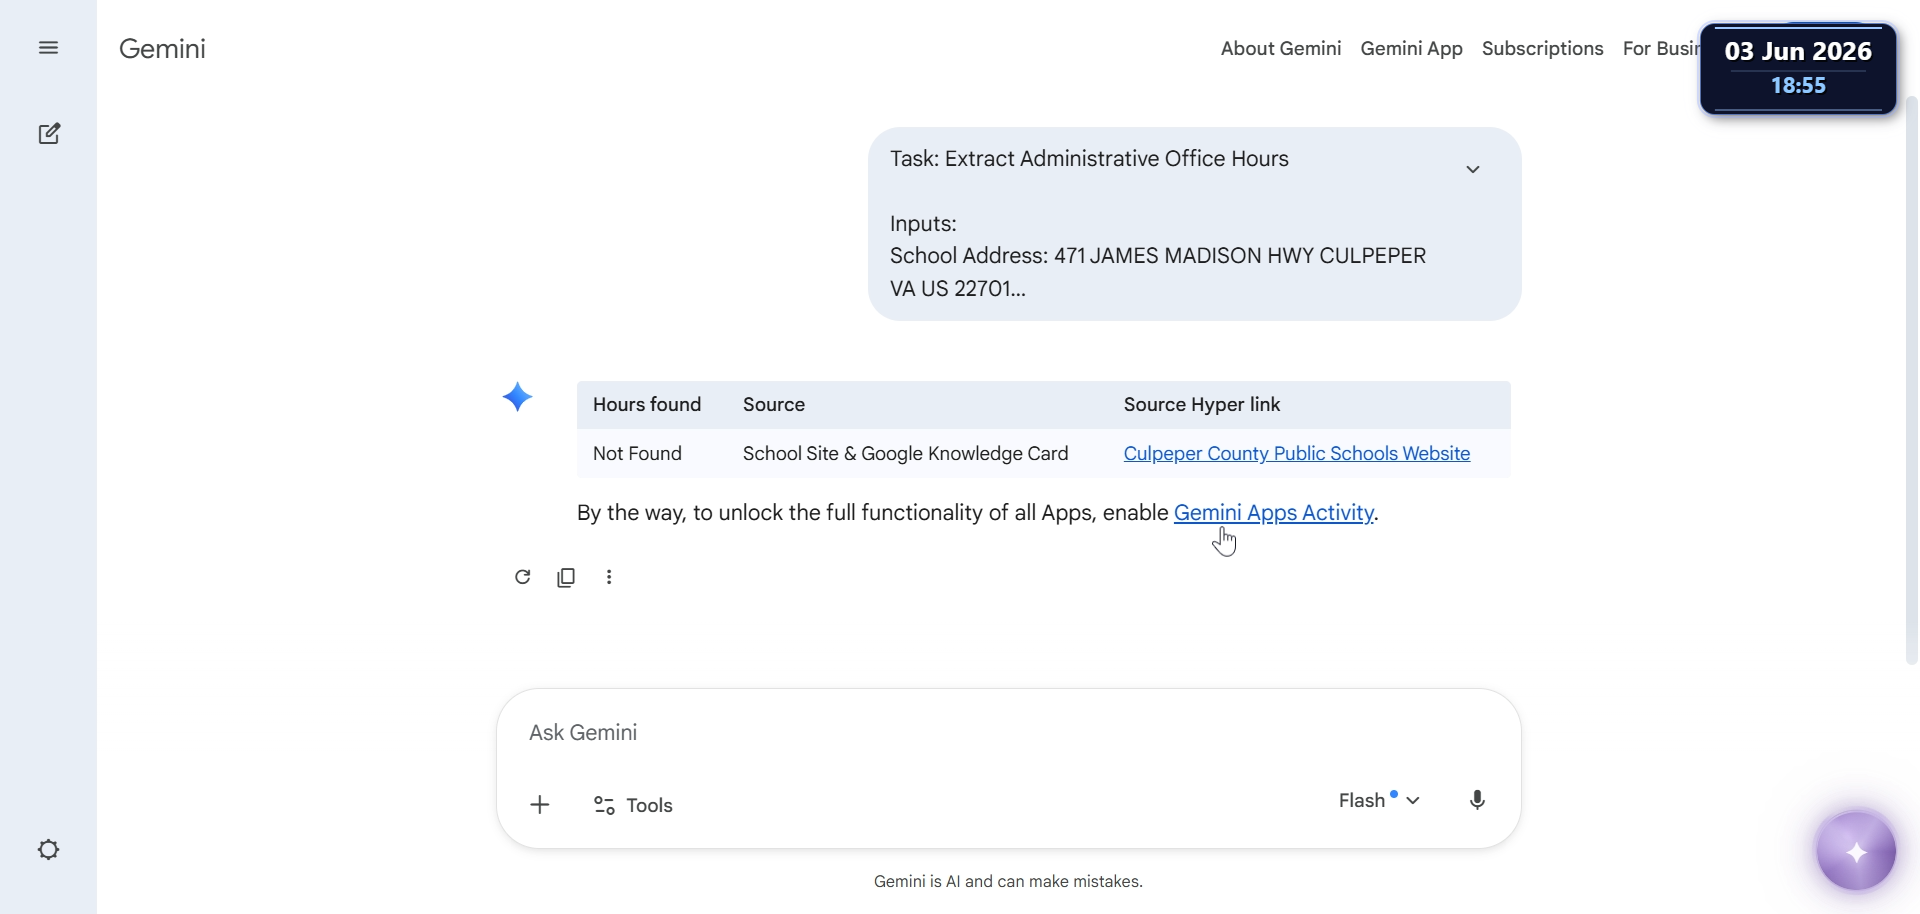This screenshot has height=914, width=1920.
Task: Click the 'Gemini is AI and can make mistakes' note
Action: (1008, 882)
